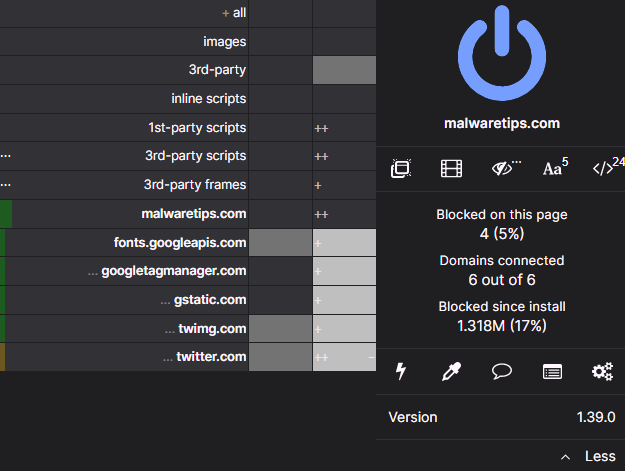
Task: Click the malwaretips.com hostname under power button
Action: click(501, 124)
